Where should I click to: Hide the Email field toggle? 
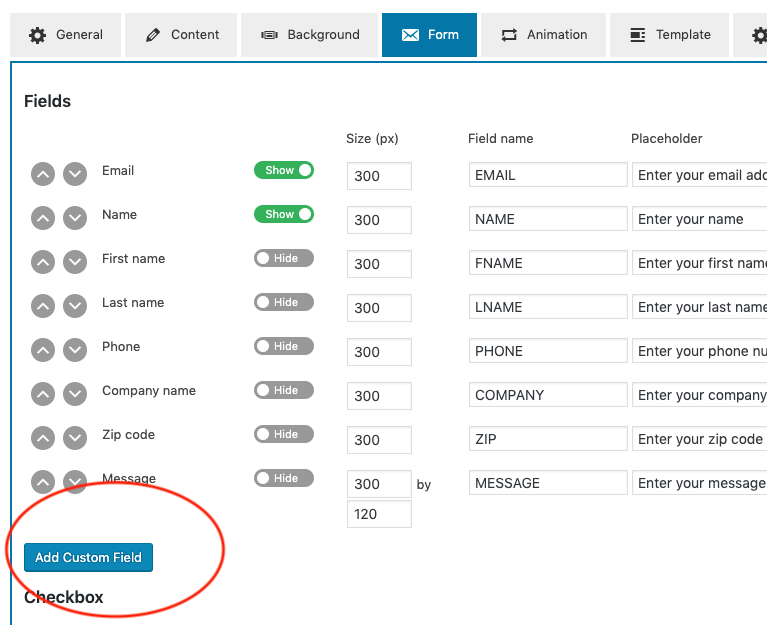(x=283, y=170)
